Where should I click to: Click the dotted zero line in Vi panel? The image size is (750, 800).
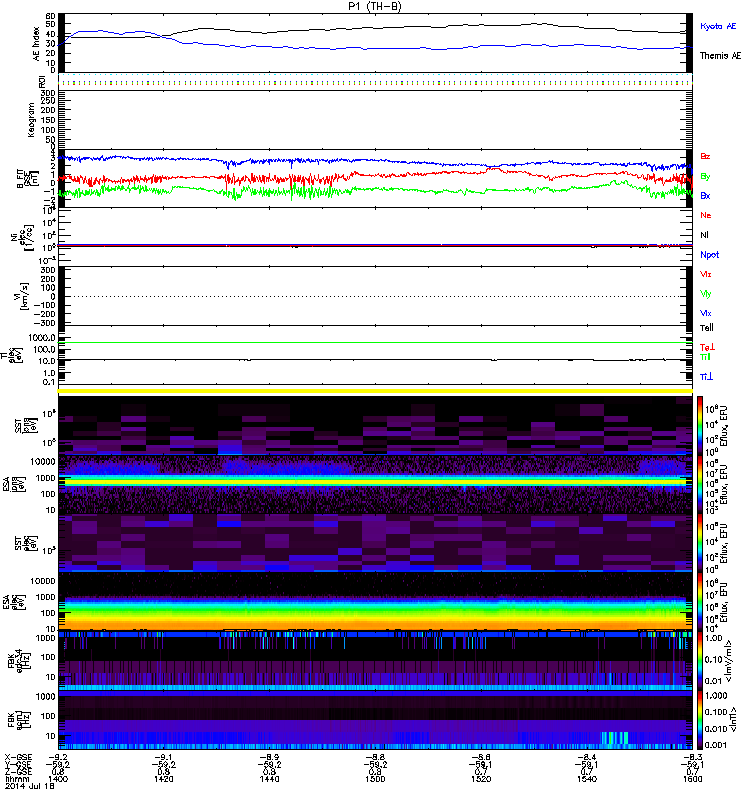375,296
